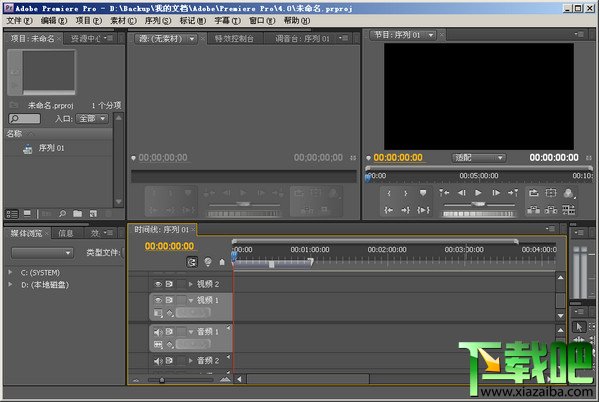Expand the 视频 2 track
The height and width of the screenshot is (402, 599).
coord(191,284)
